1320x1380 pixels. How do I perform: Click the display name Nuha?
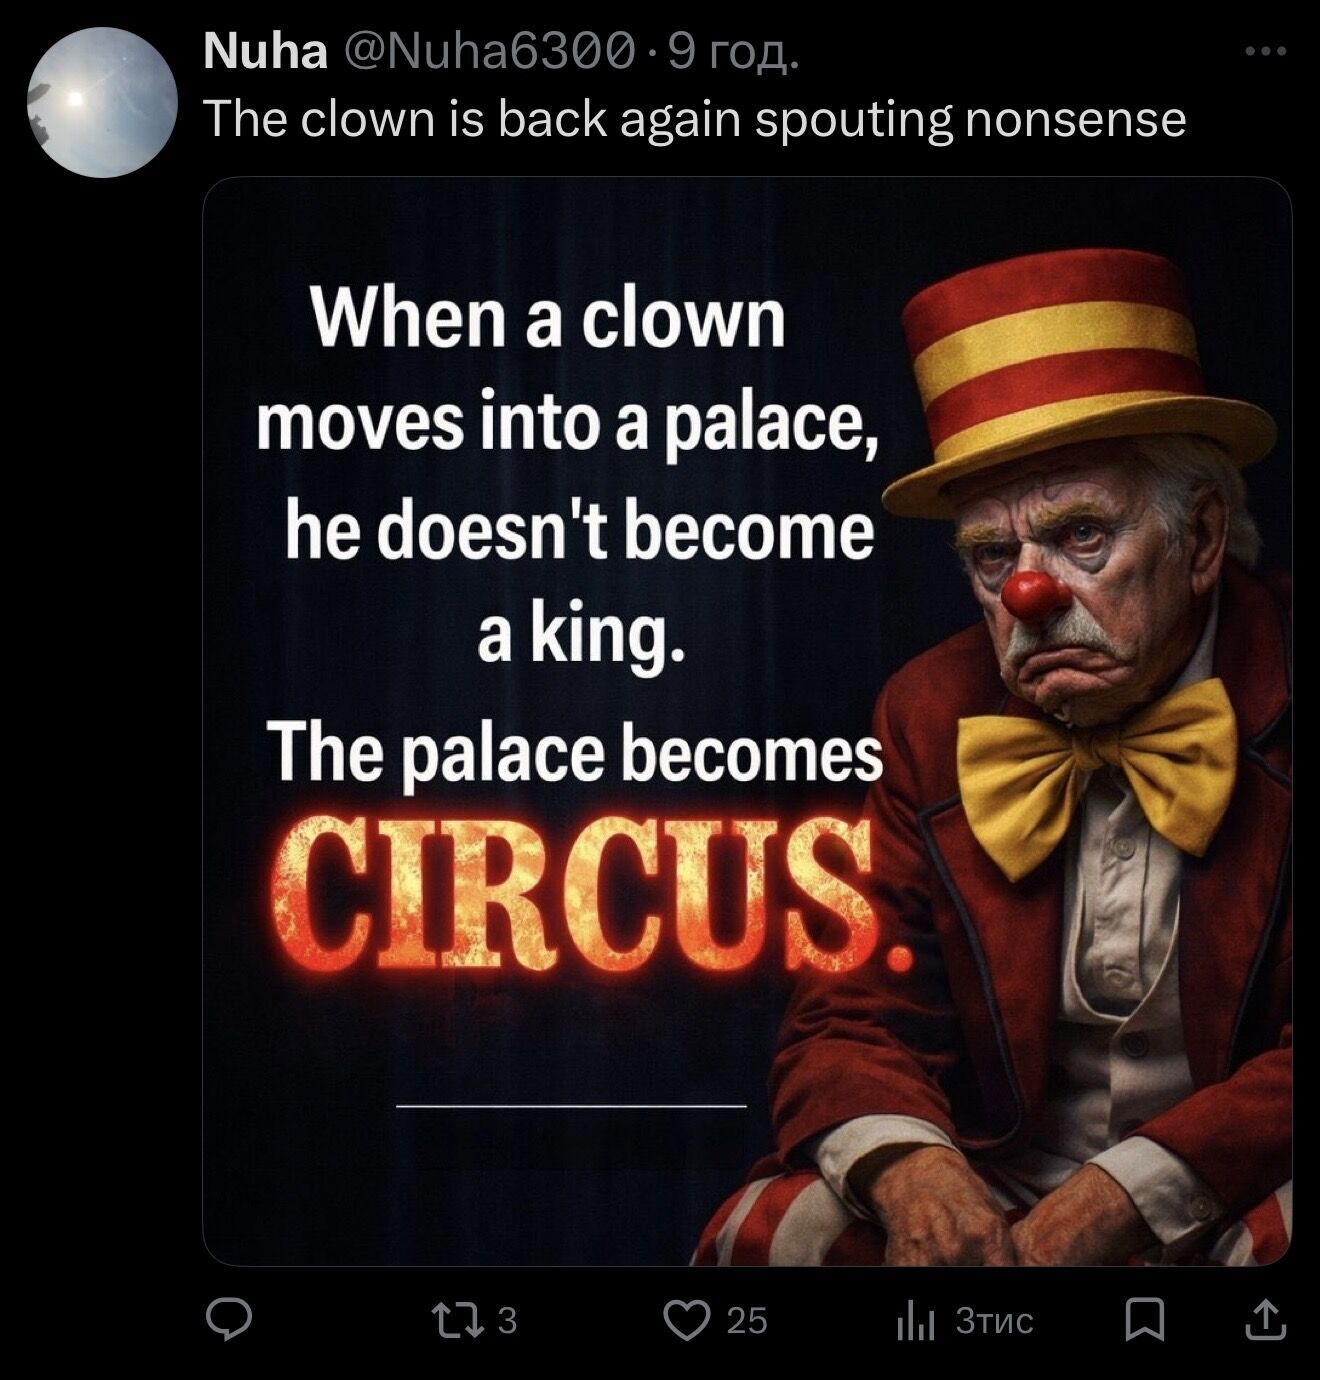(265, 51)
